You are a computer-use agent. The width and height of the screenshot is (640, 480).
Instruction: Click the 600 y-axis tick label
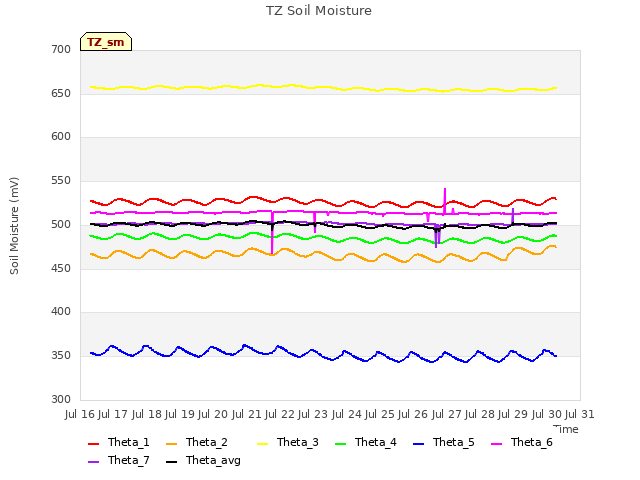coord(61,137)
